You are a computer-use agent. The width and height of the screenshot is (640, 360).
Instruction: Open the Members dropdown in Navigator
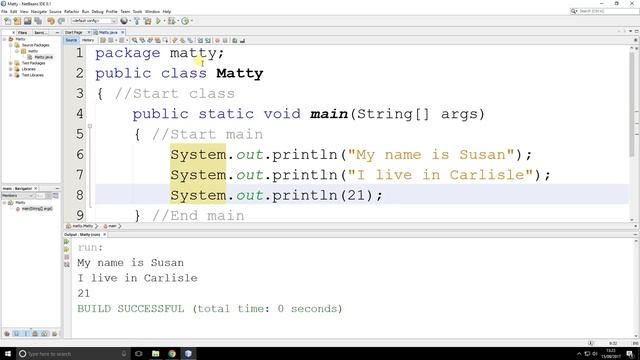(x=18, y=196)
